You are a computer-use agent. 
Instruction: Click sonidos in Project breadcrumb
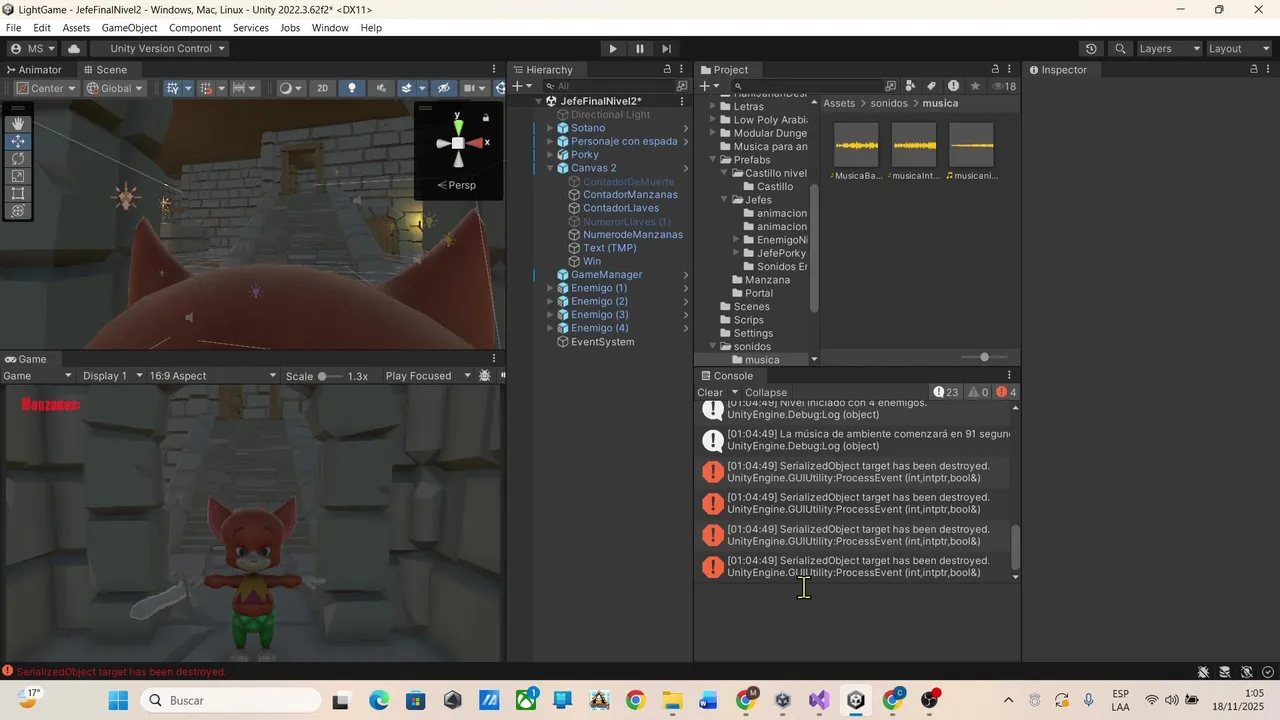[x=889, y=103]
